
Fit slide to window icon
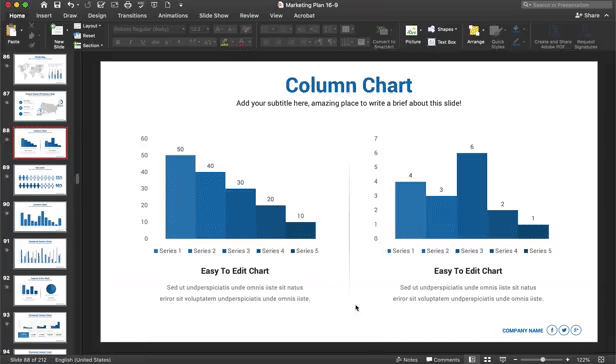tap(601, 360)
